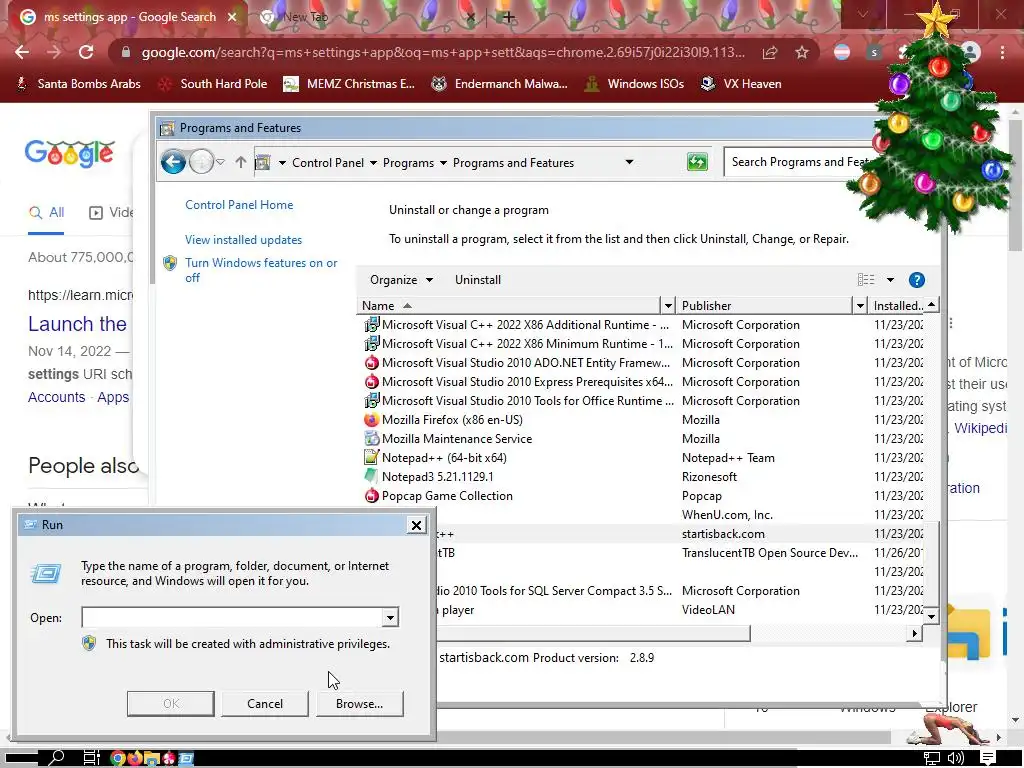Screen dimensions: 1024x768
Task: Expand the Control Panel breadcrumb arrow
Action: pyautogui.click(x=373, y=163)
